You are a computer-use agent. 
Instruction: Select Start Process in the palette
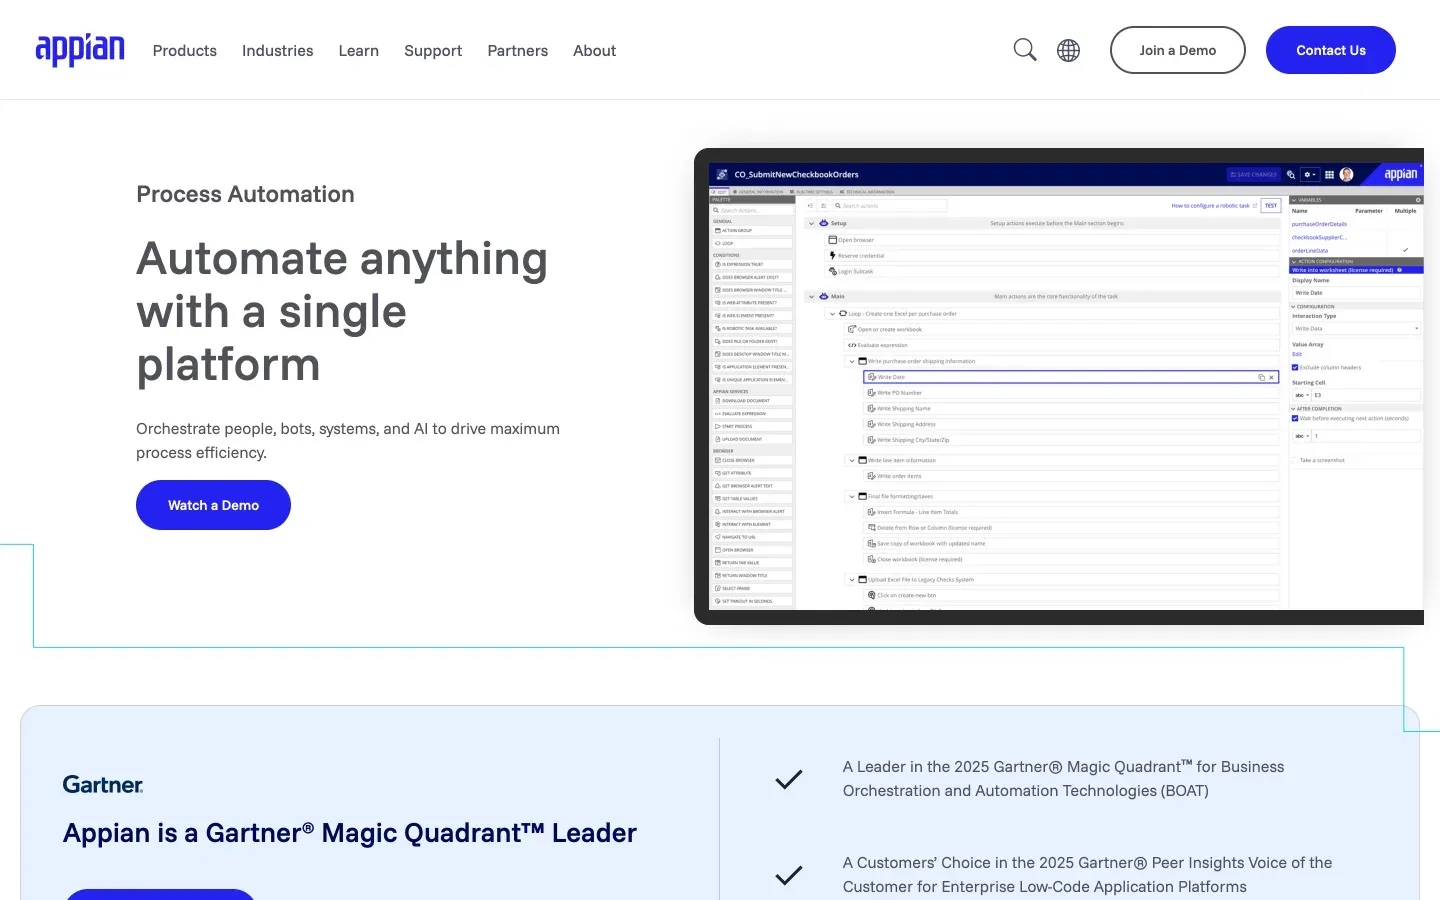pyautogui.click(x=752, y=426)
